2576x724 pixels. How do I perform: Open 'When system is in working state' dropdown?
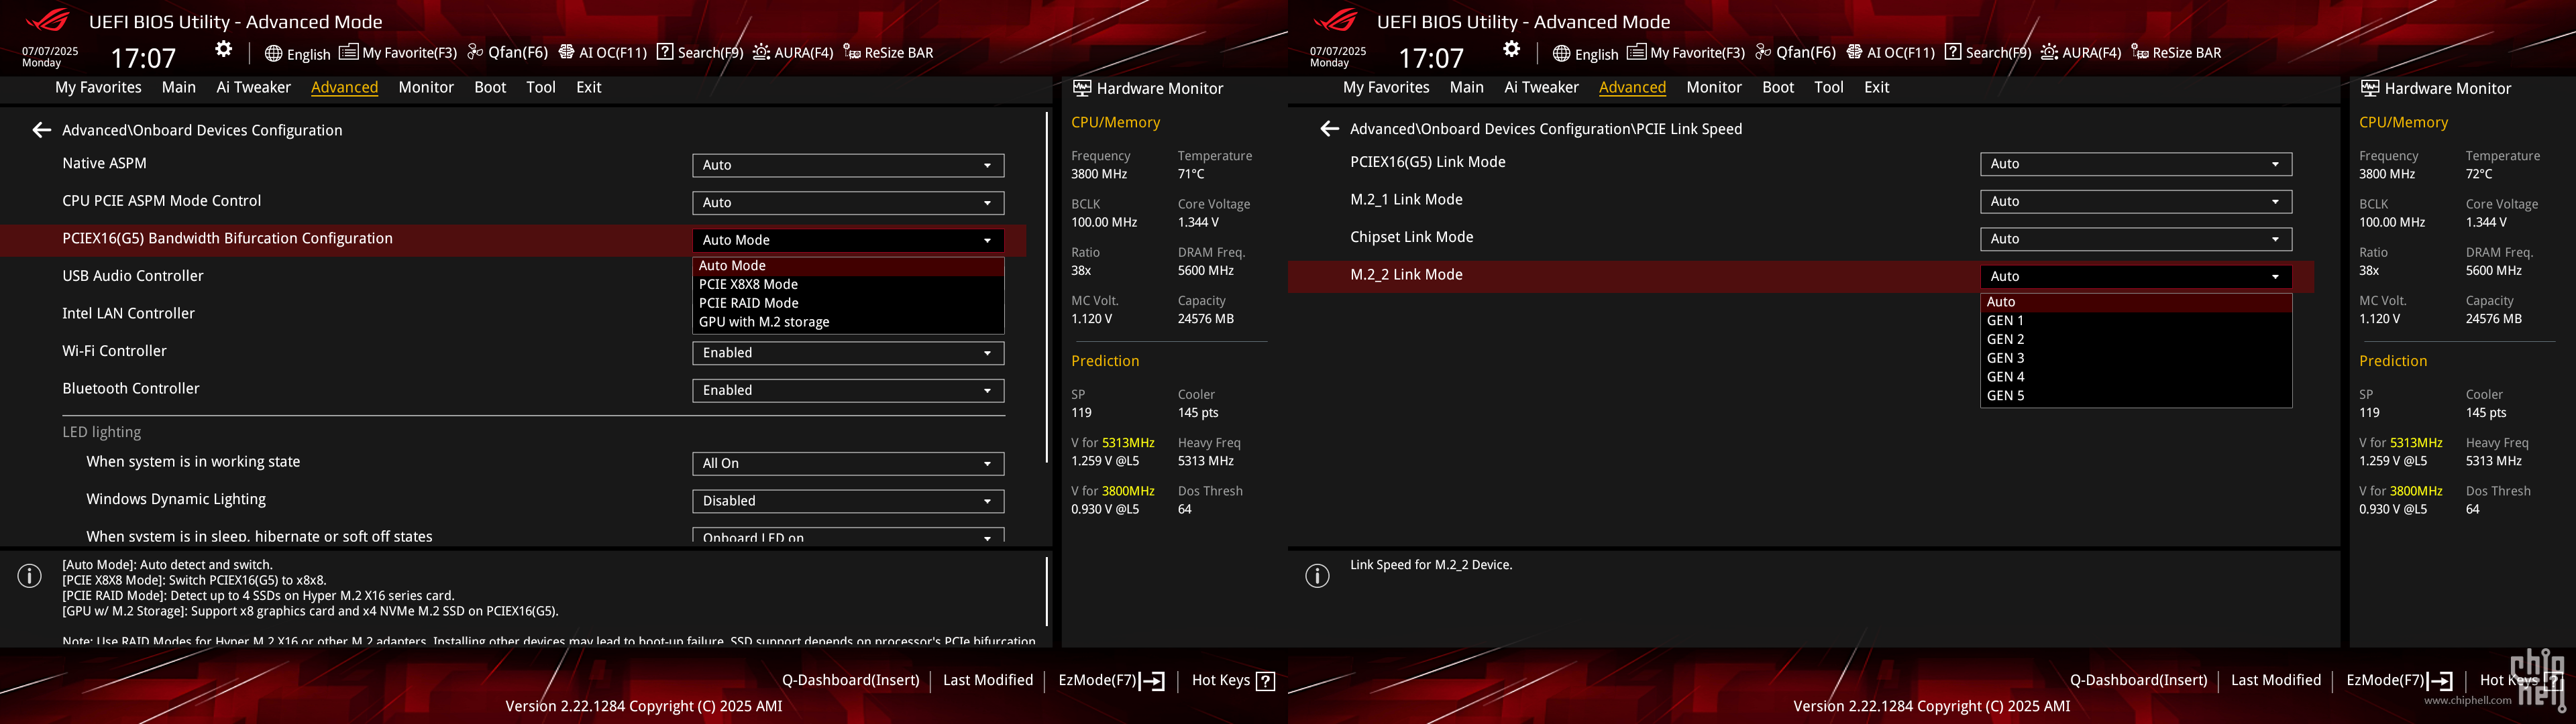848,463
